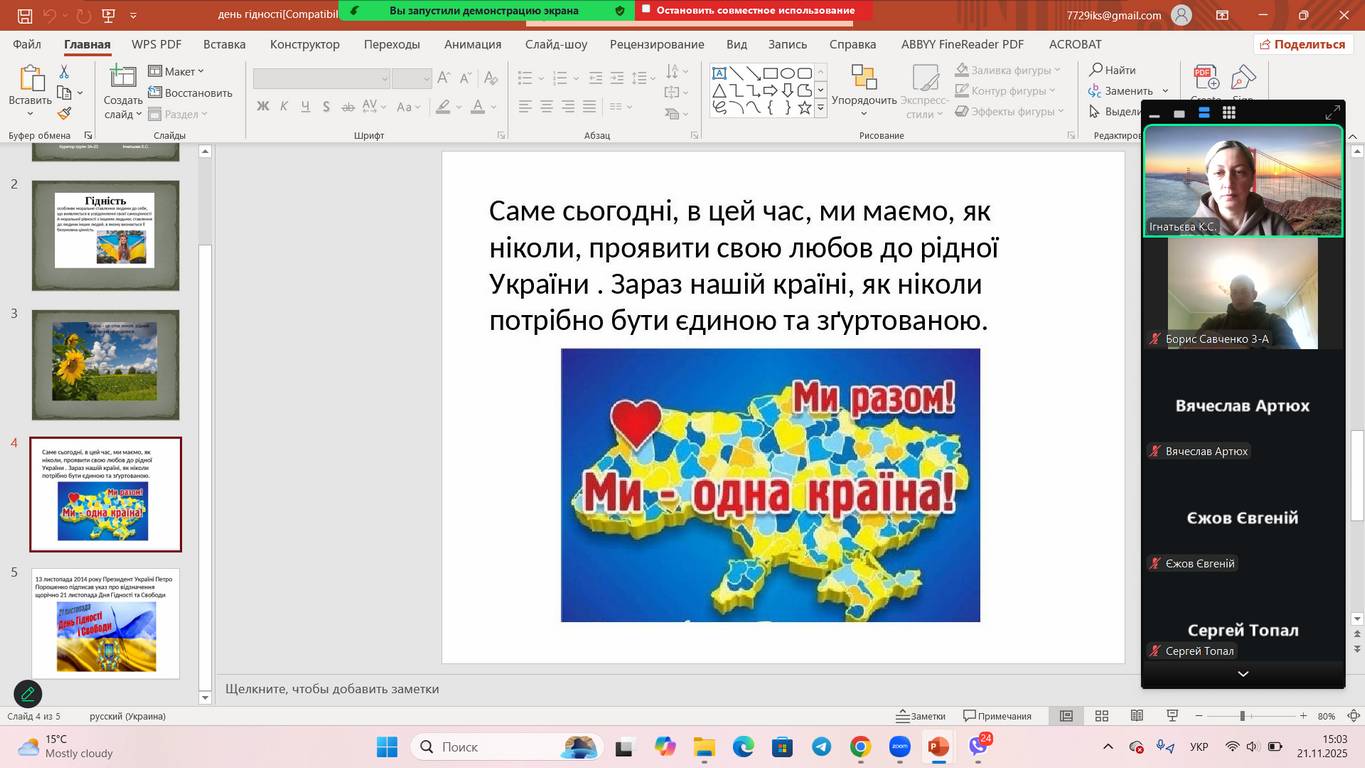Click the Cut scissors icon
The width and height of the screenshot is (1365, 768).
pos(64,72)
